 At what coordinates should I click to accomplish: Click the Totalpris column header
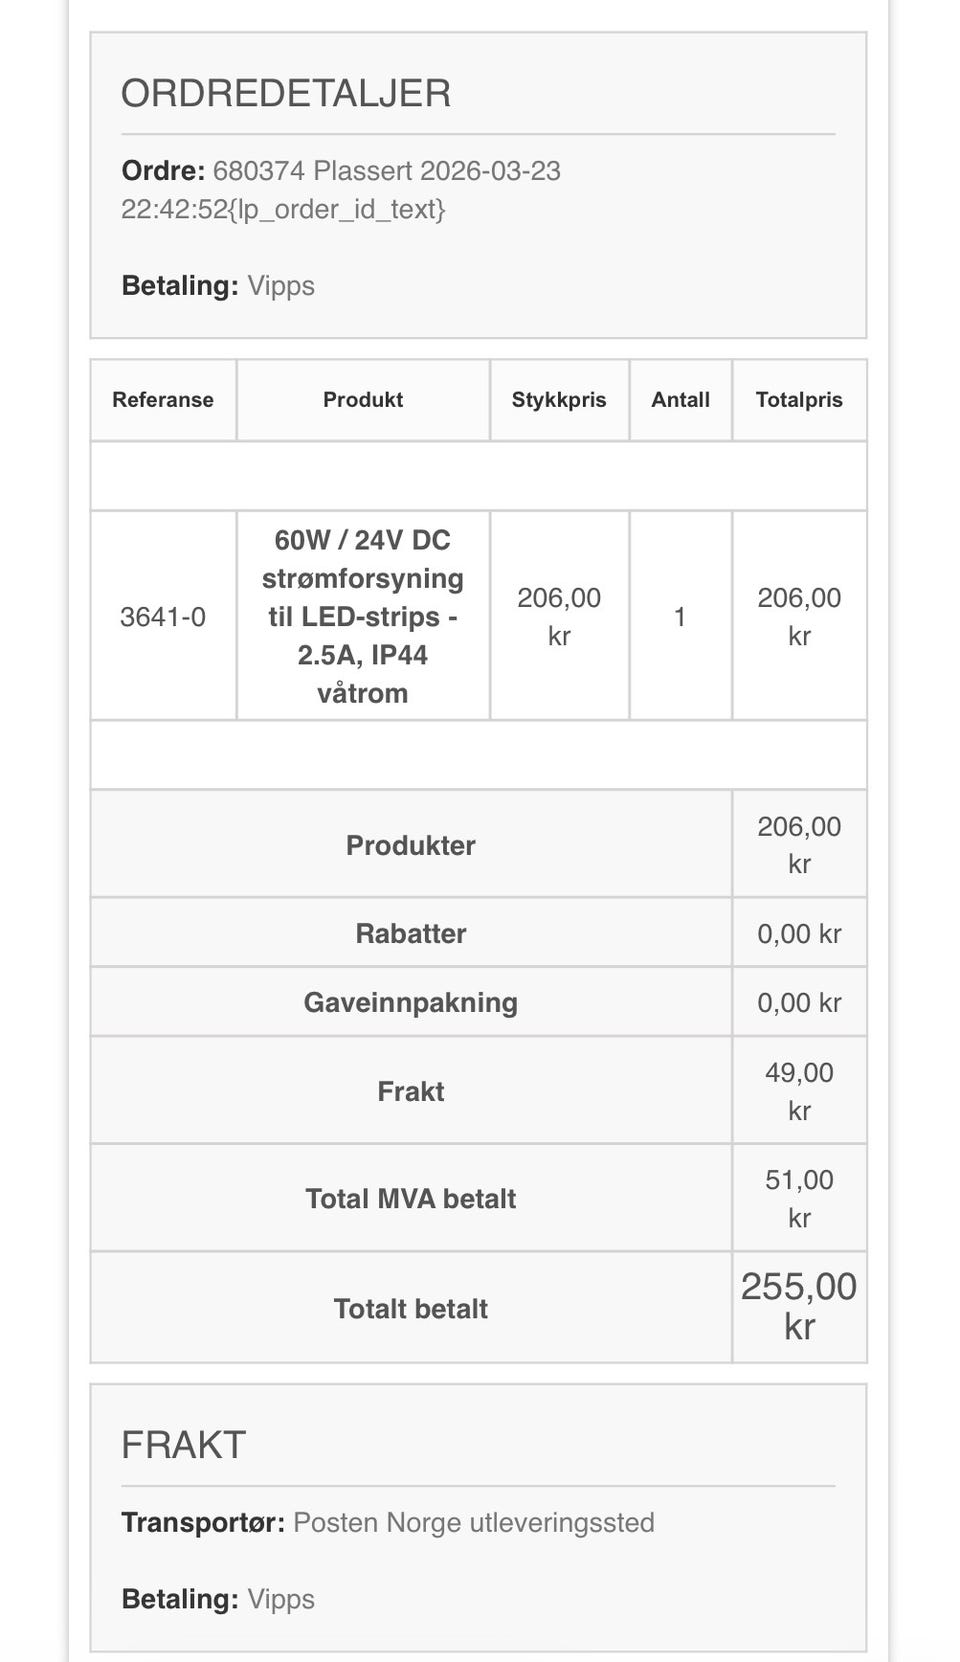(798, 400)
